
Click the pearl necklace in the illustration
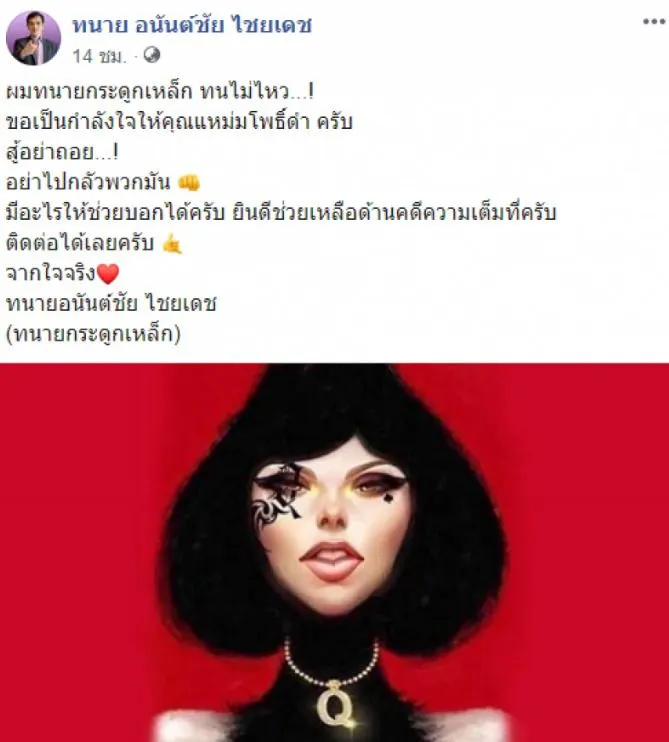pyautogui.click(x=331, y=662)
